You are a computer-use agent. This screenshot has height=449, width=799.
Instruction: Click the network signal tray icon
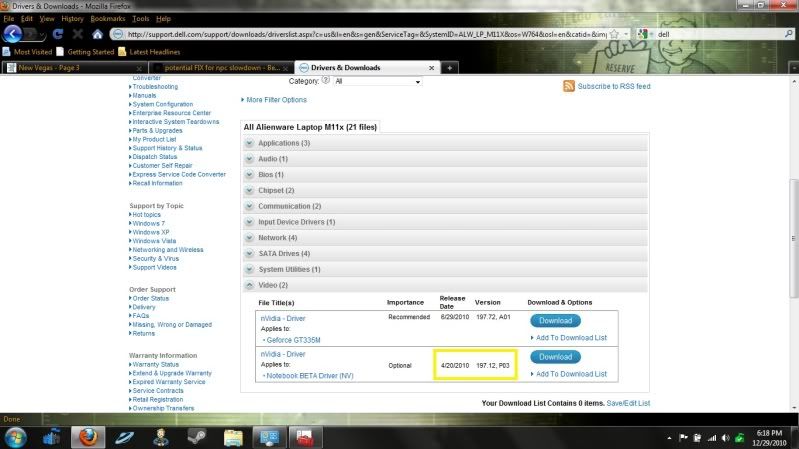point(712,438)
